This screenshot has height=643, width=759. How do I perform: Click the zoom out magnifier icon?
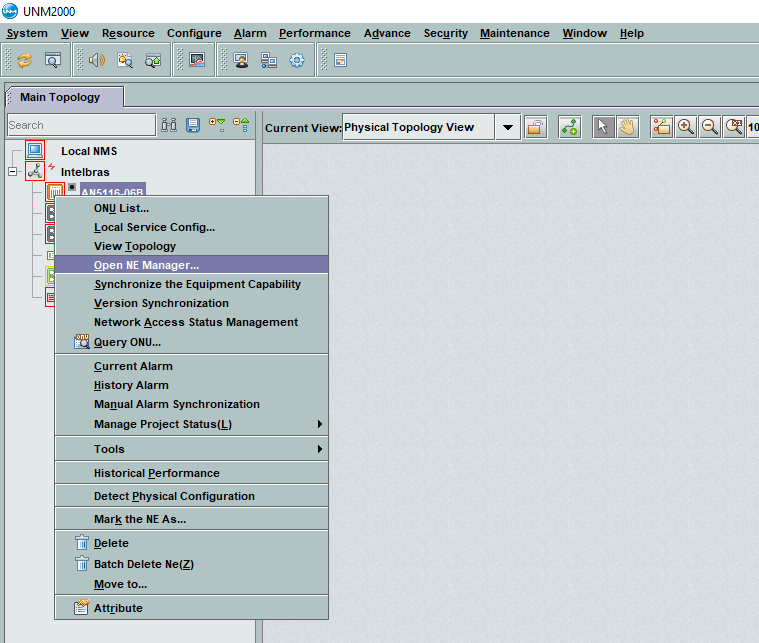710,127
